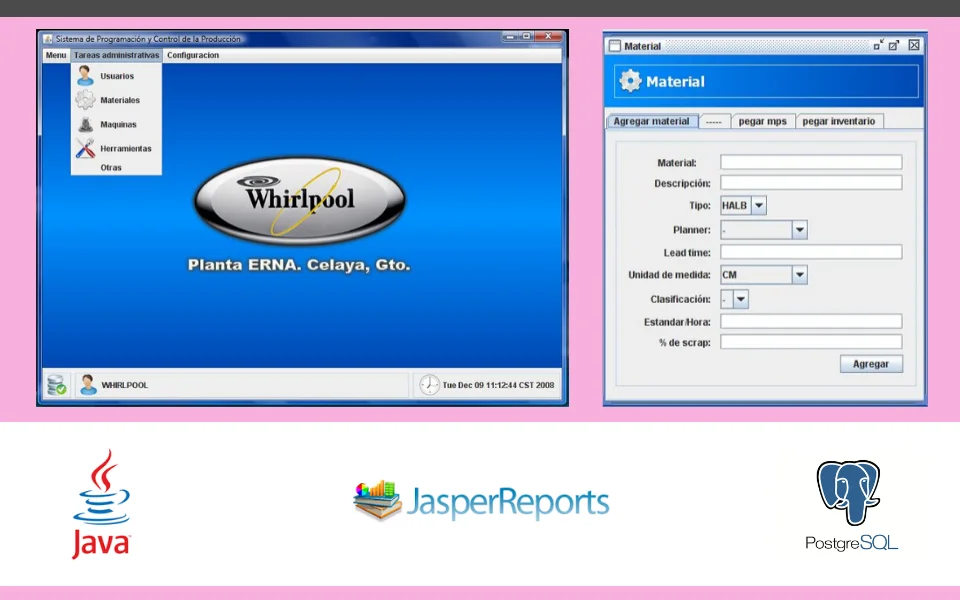The width and height of the screenshot is (960, 600).
Task: Click the Whirlpool logo in main window
Action: 299,200
